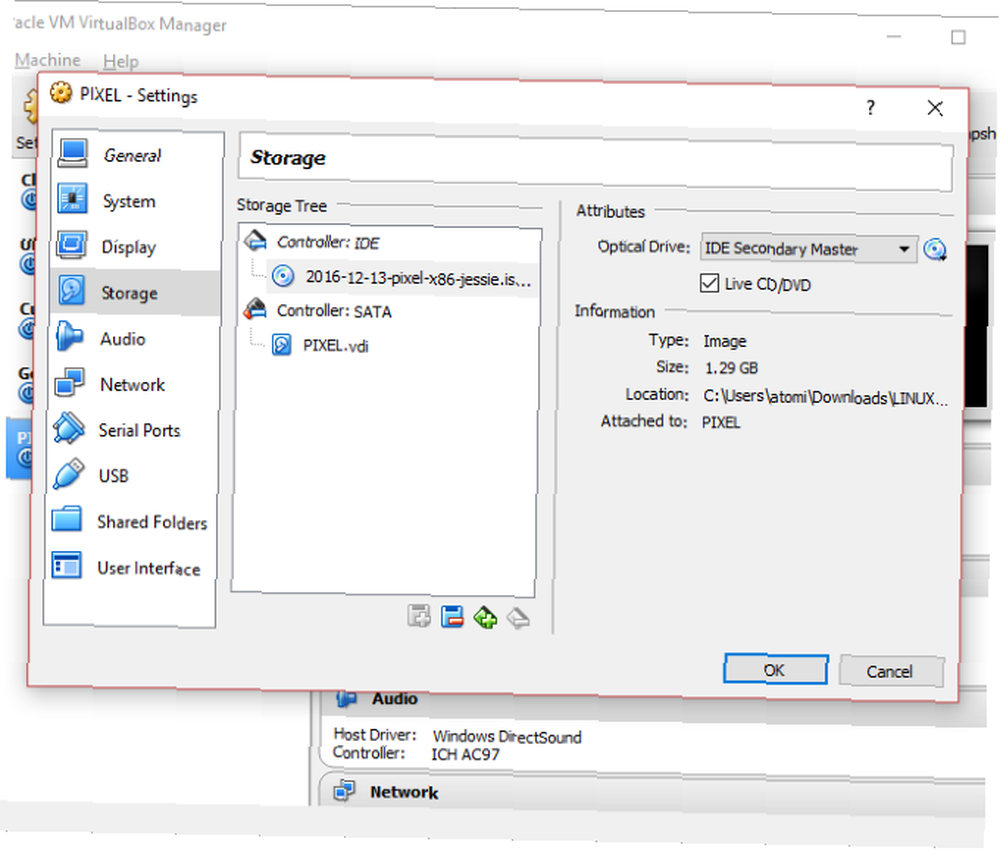Click the Windows DirectSound host driver text
This screenshot has width=1000, height=851.
(x=507, y=737)
